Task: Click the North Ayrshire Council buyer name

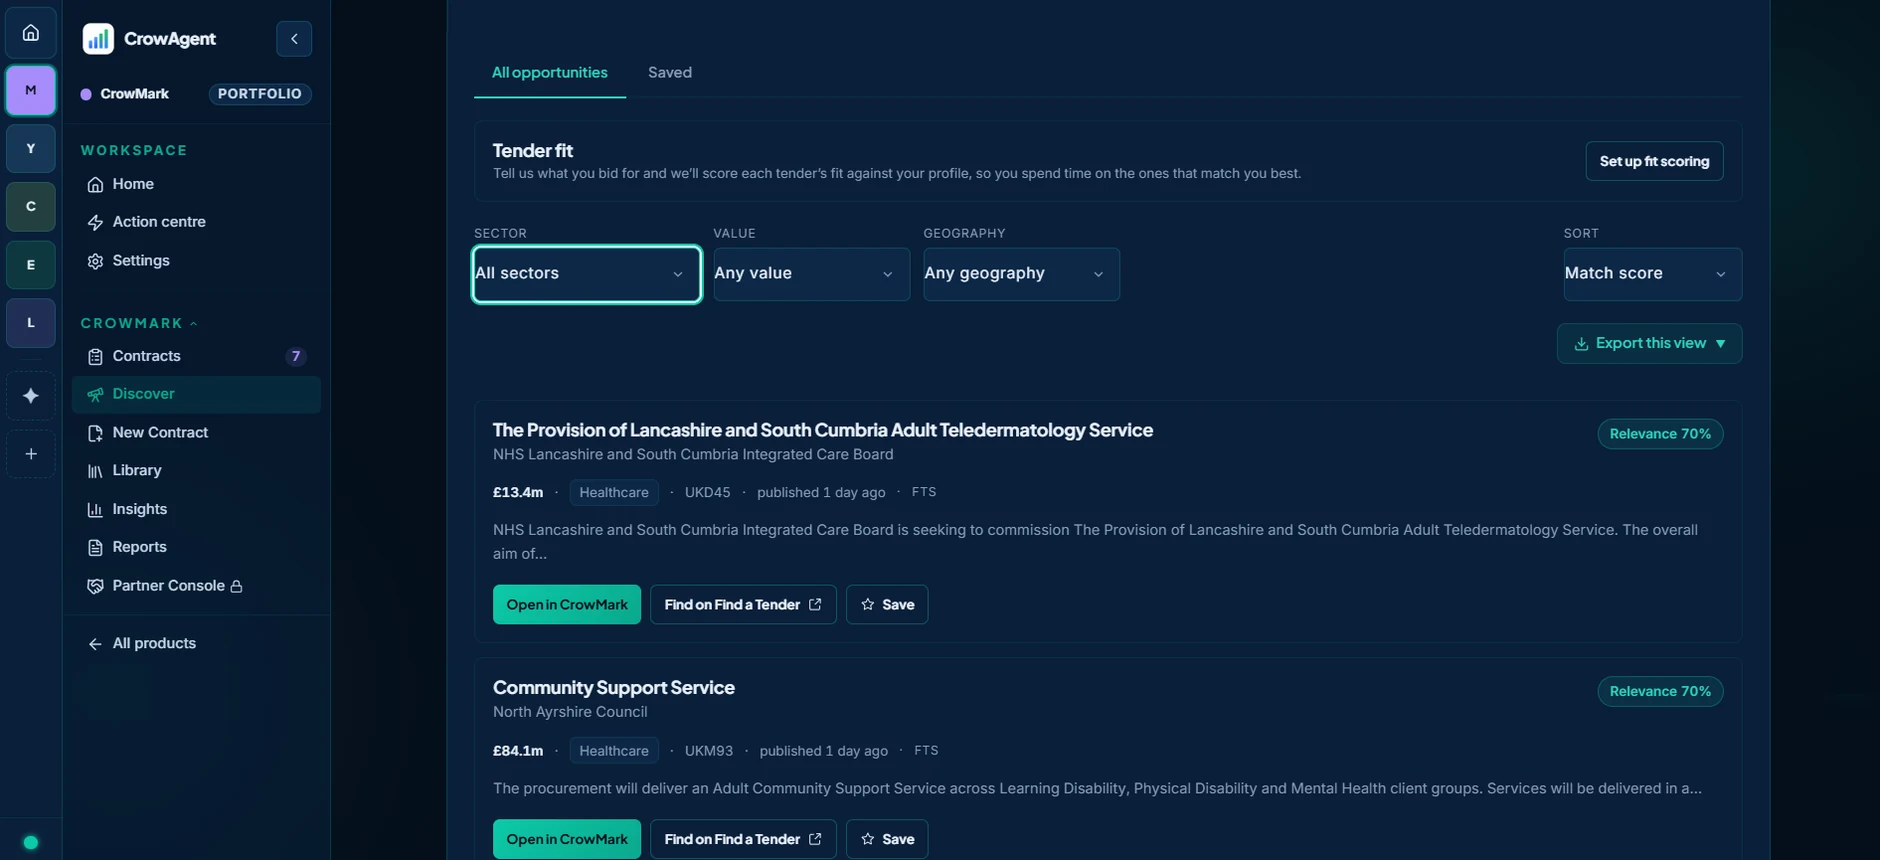Action: tap(570, 712)
